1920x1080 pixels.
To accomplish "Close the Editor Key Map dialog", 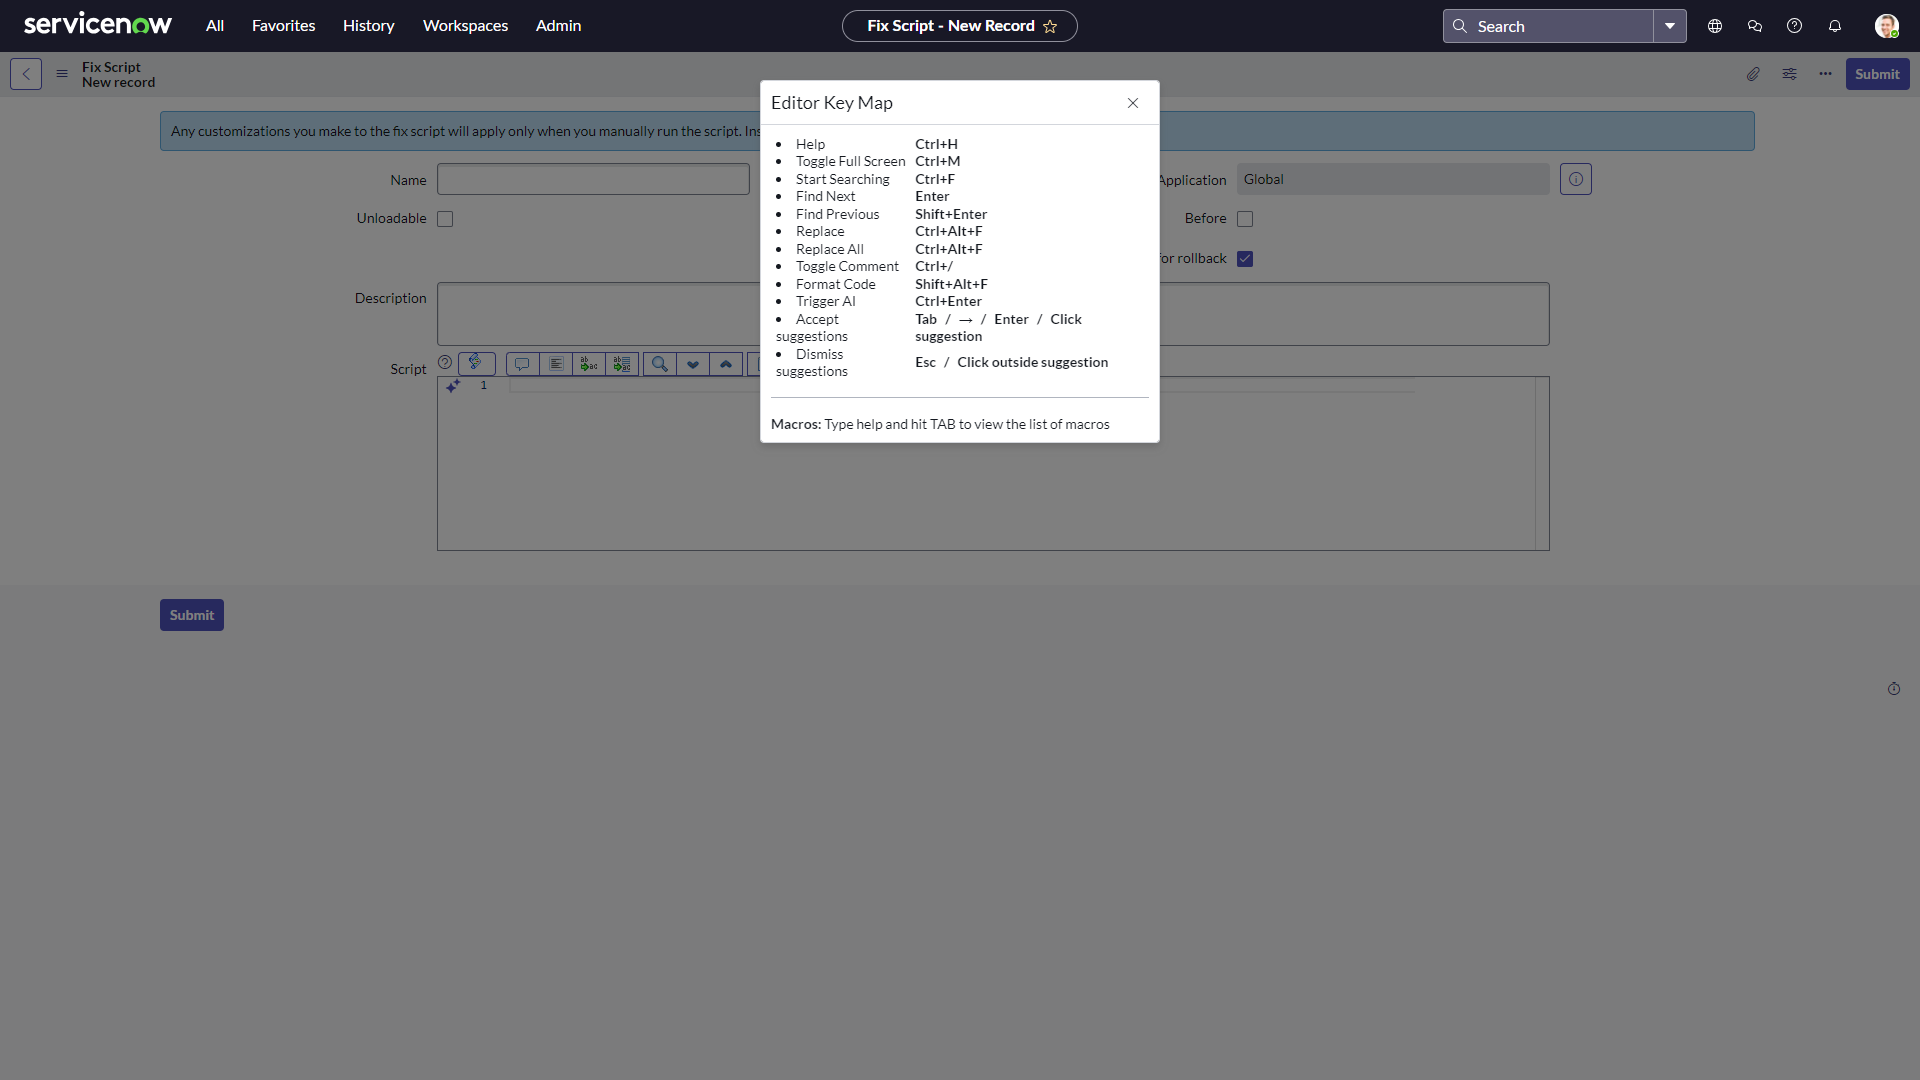I will [1133, 103].
